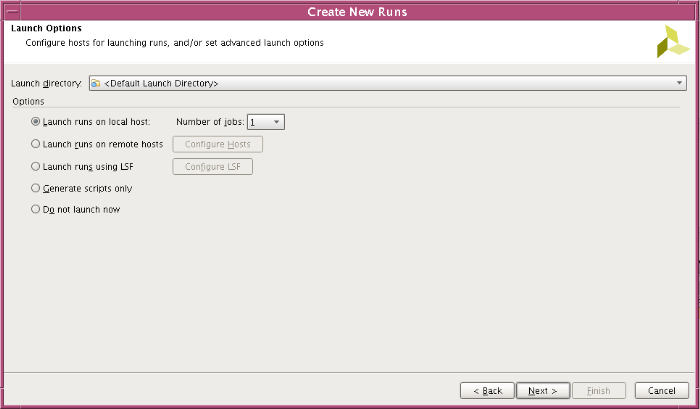Choose Do not launch now
Viewport: 700px width, 409px height.
[x=37, y=210]
